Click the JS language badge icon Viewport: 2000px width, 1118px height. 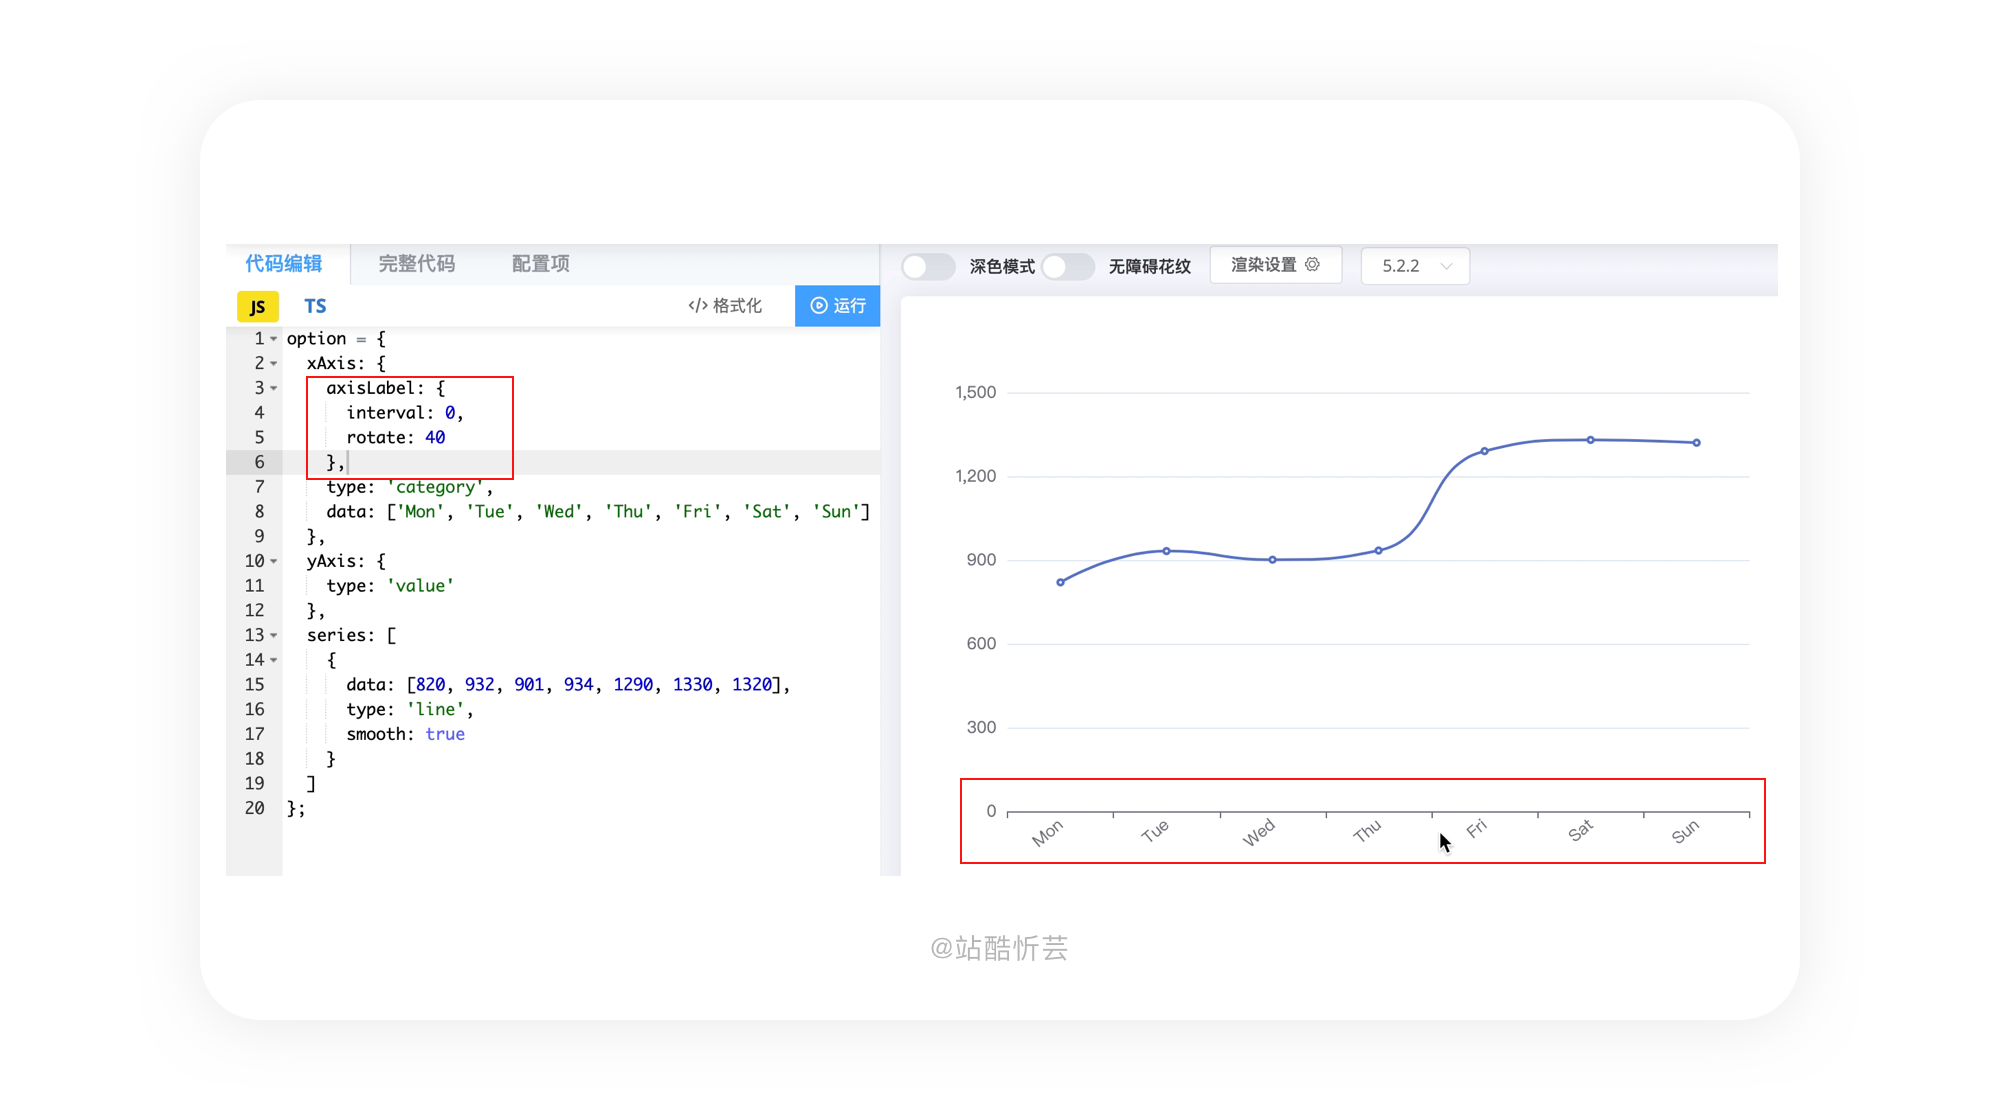pyautogui.click(x=257, y=307)
